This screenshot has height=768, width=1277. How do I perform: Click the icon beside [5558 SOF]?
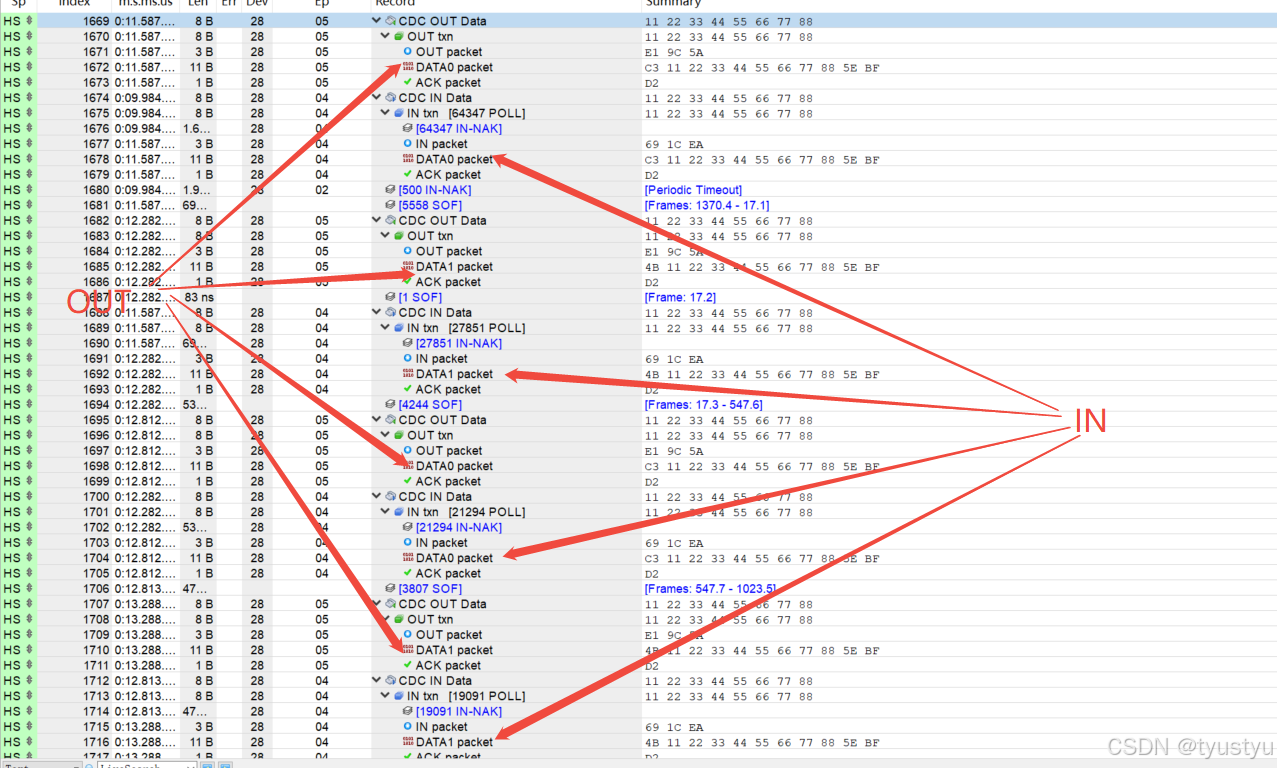coord(390,205)
